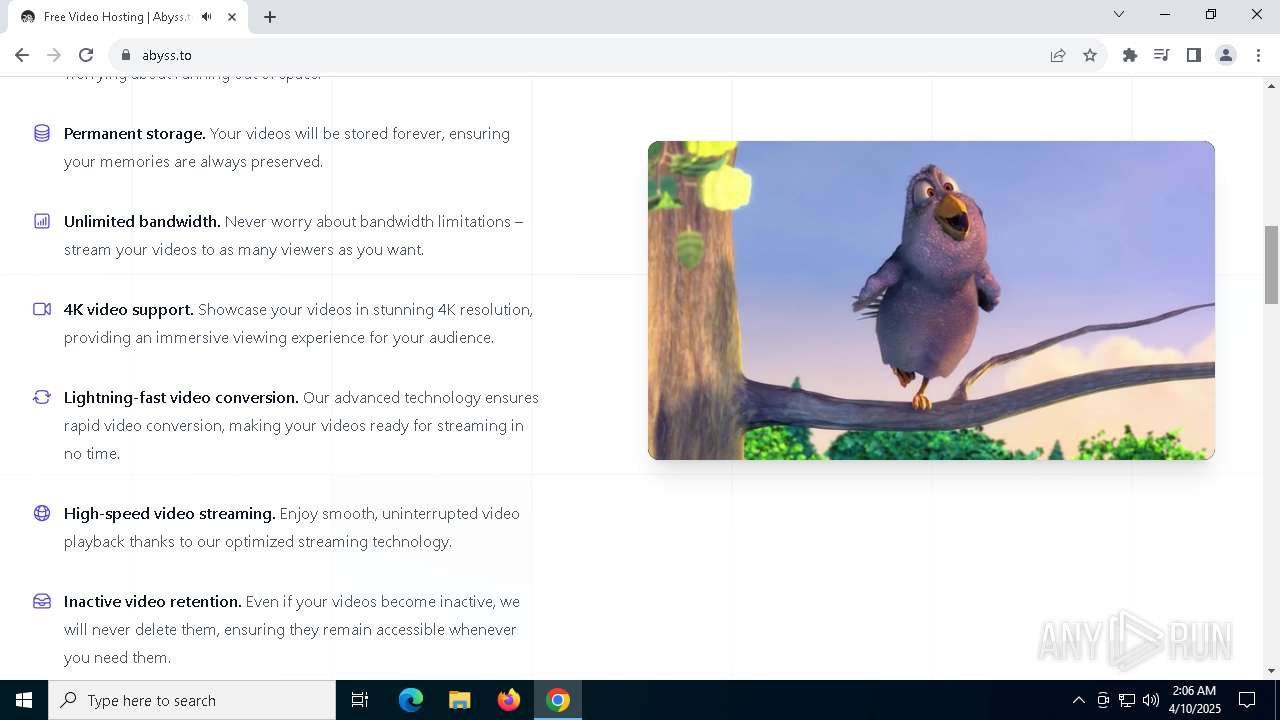The width and height of the screenshot is (1280, 720).
Task: Go back to the previous page
Action: pyautogui.click(x=22, y=55)
